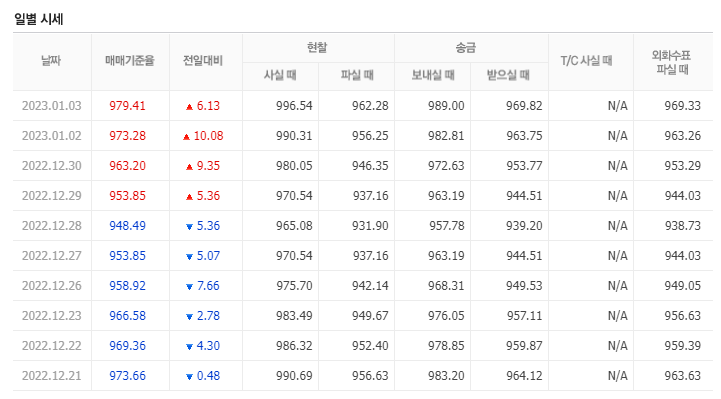This screenshot has height=399, width=721.
Task: Select the cash buy value 996.54
Action: 294,106
